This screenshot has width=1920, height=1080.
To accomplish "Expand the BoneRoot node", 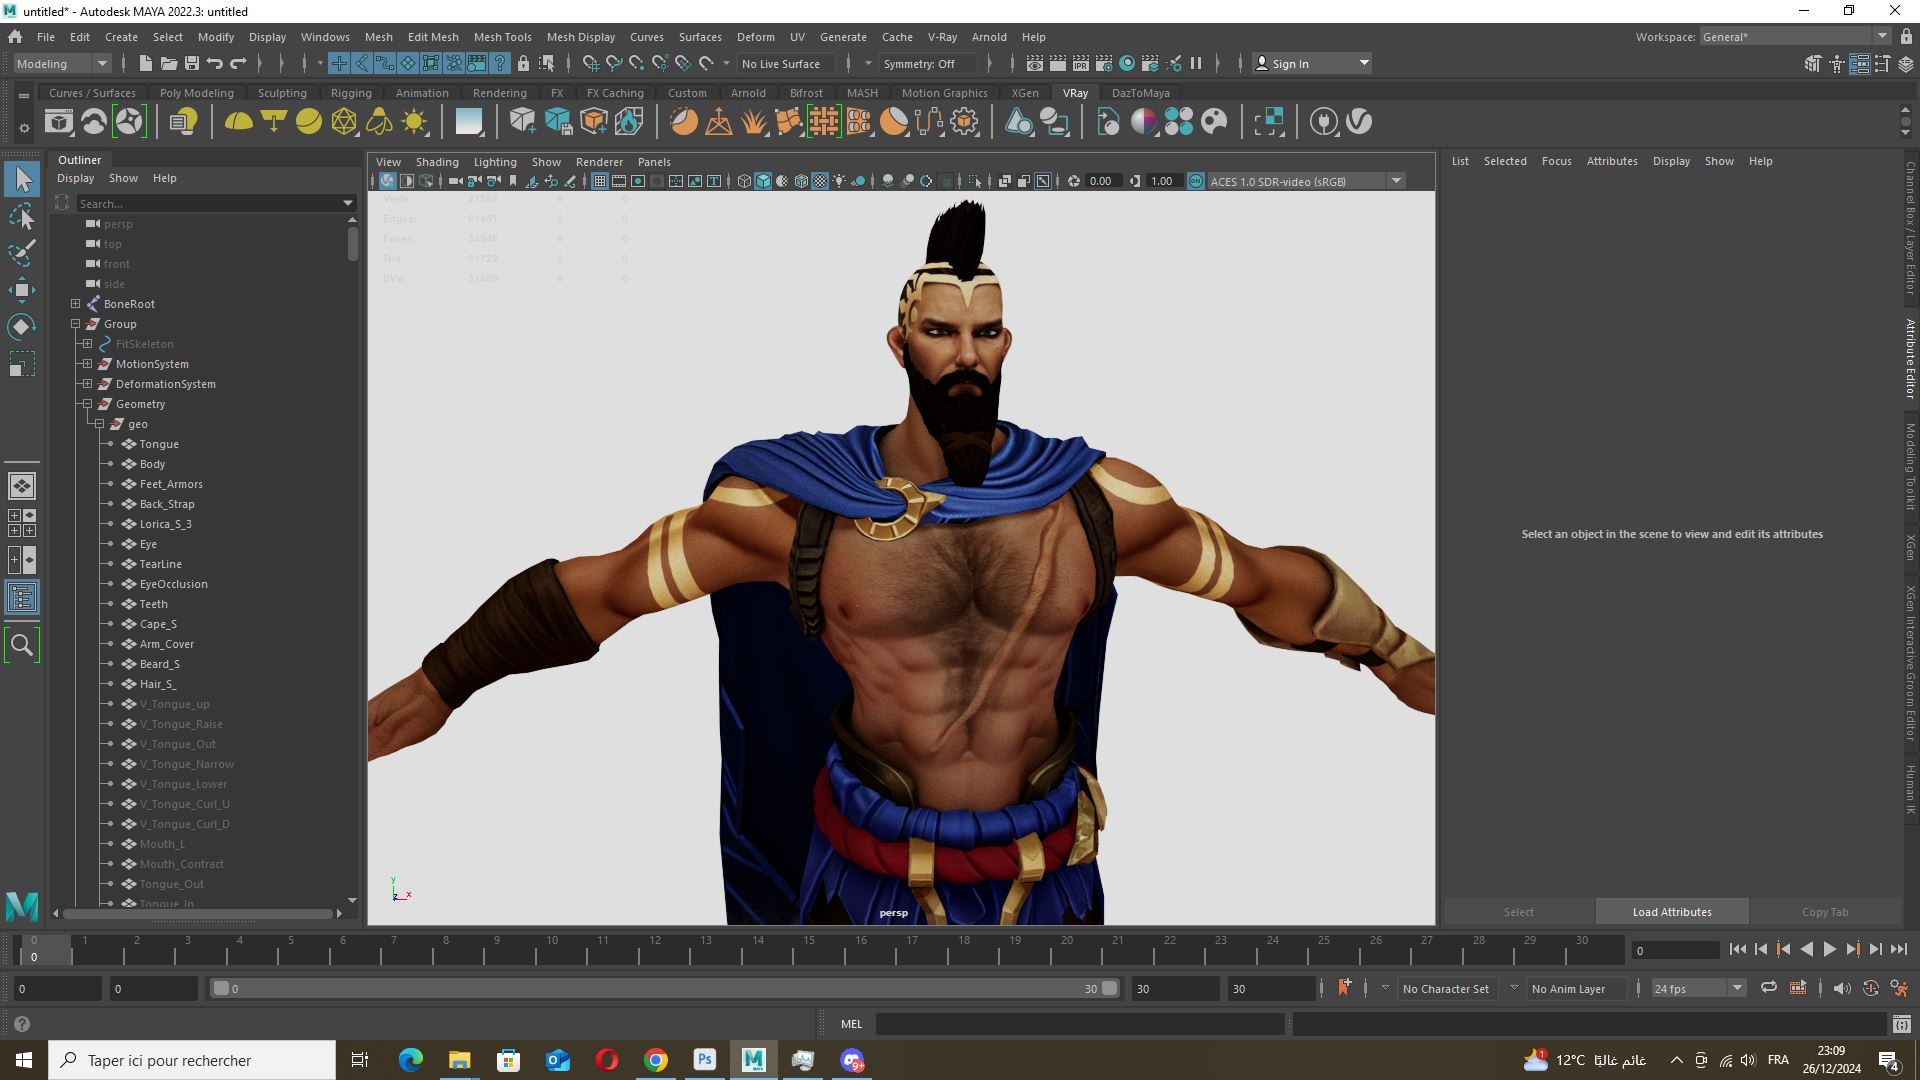I will point(75,304).
